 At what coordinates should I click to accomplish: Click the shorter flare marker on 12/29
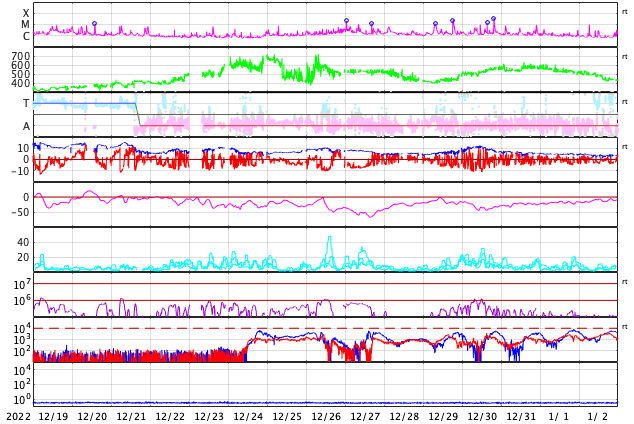coord(435,24)
